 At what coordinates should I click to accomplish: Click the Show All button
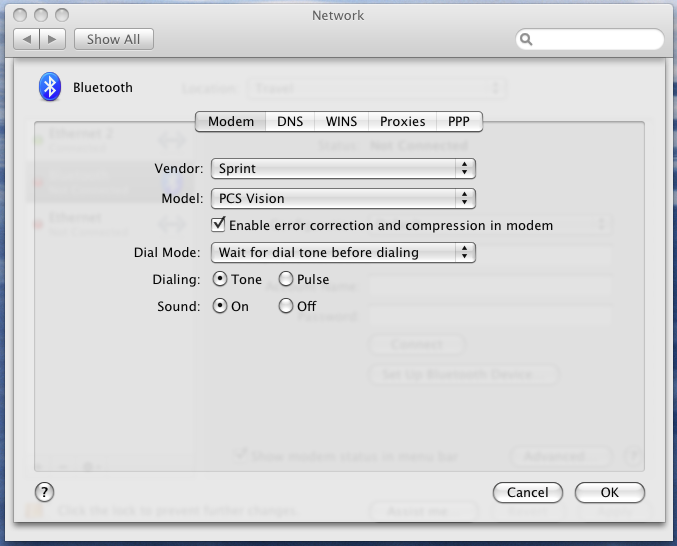(114, 39)
